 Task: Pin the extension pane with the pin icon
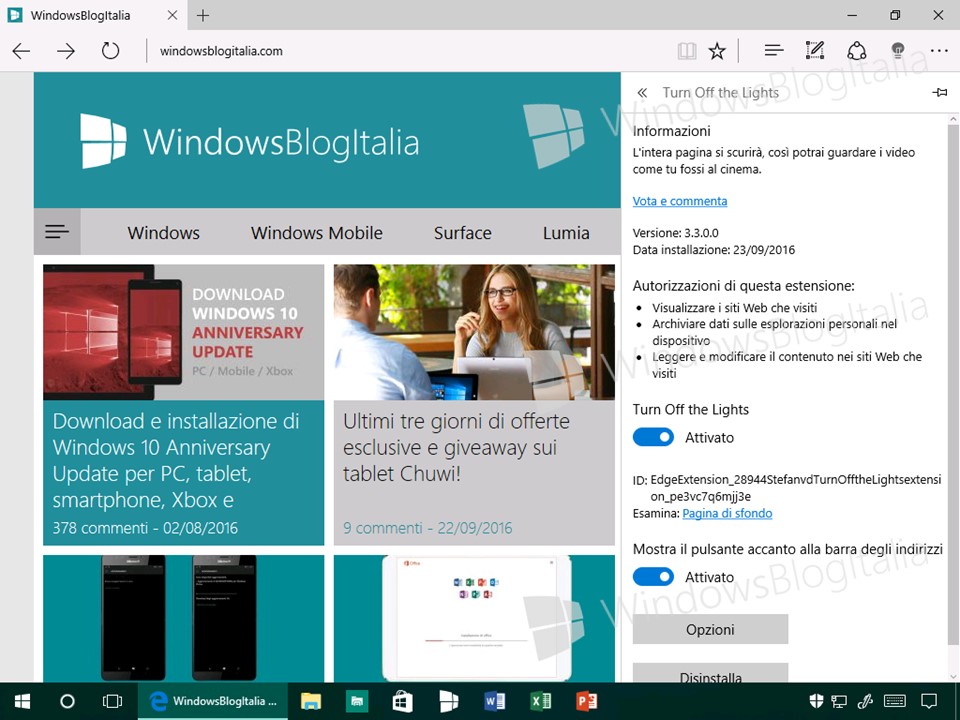(940, 92)
